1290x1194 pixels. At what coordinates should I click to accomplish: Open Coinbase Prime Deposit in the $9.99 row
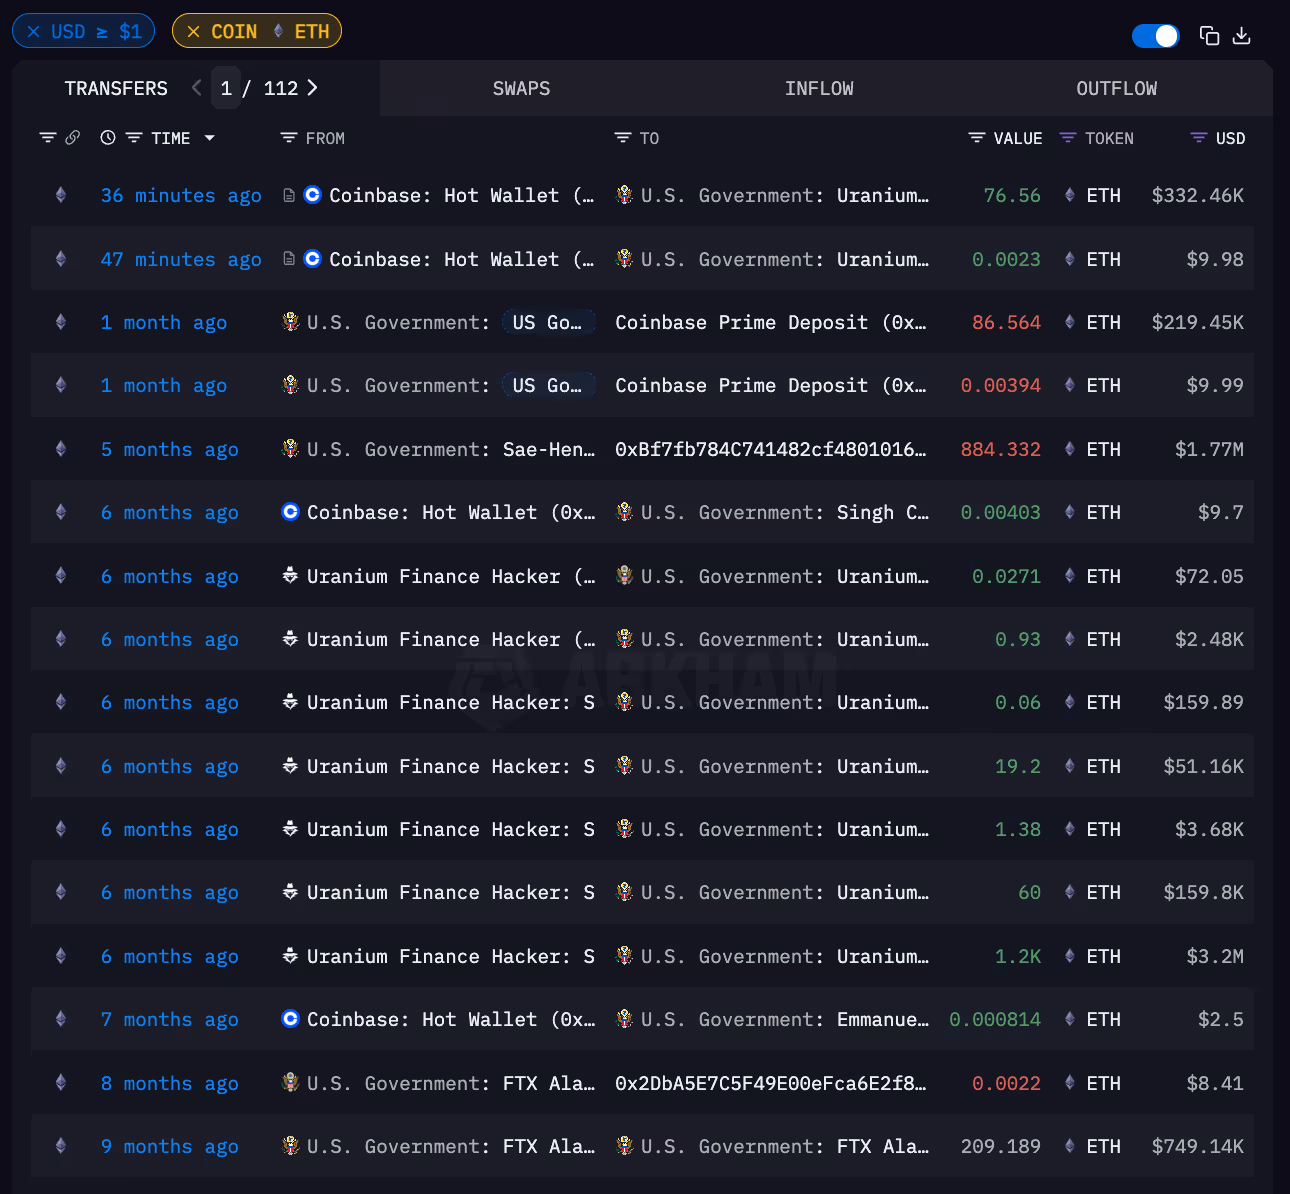[x=771, y=386]
